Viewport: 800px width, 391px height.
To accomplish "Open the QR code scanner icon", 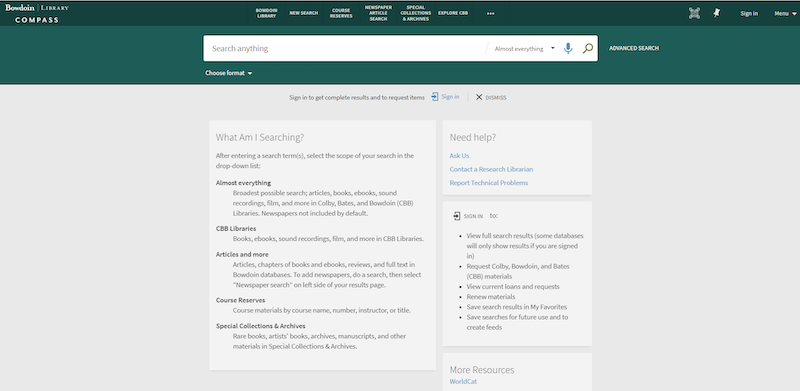I will tap(694, 13).
